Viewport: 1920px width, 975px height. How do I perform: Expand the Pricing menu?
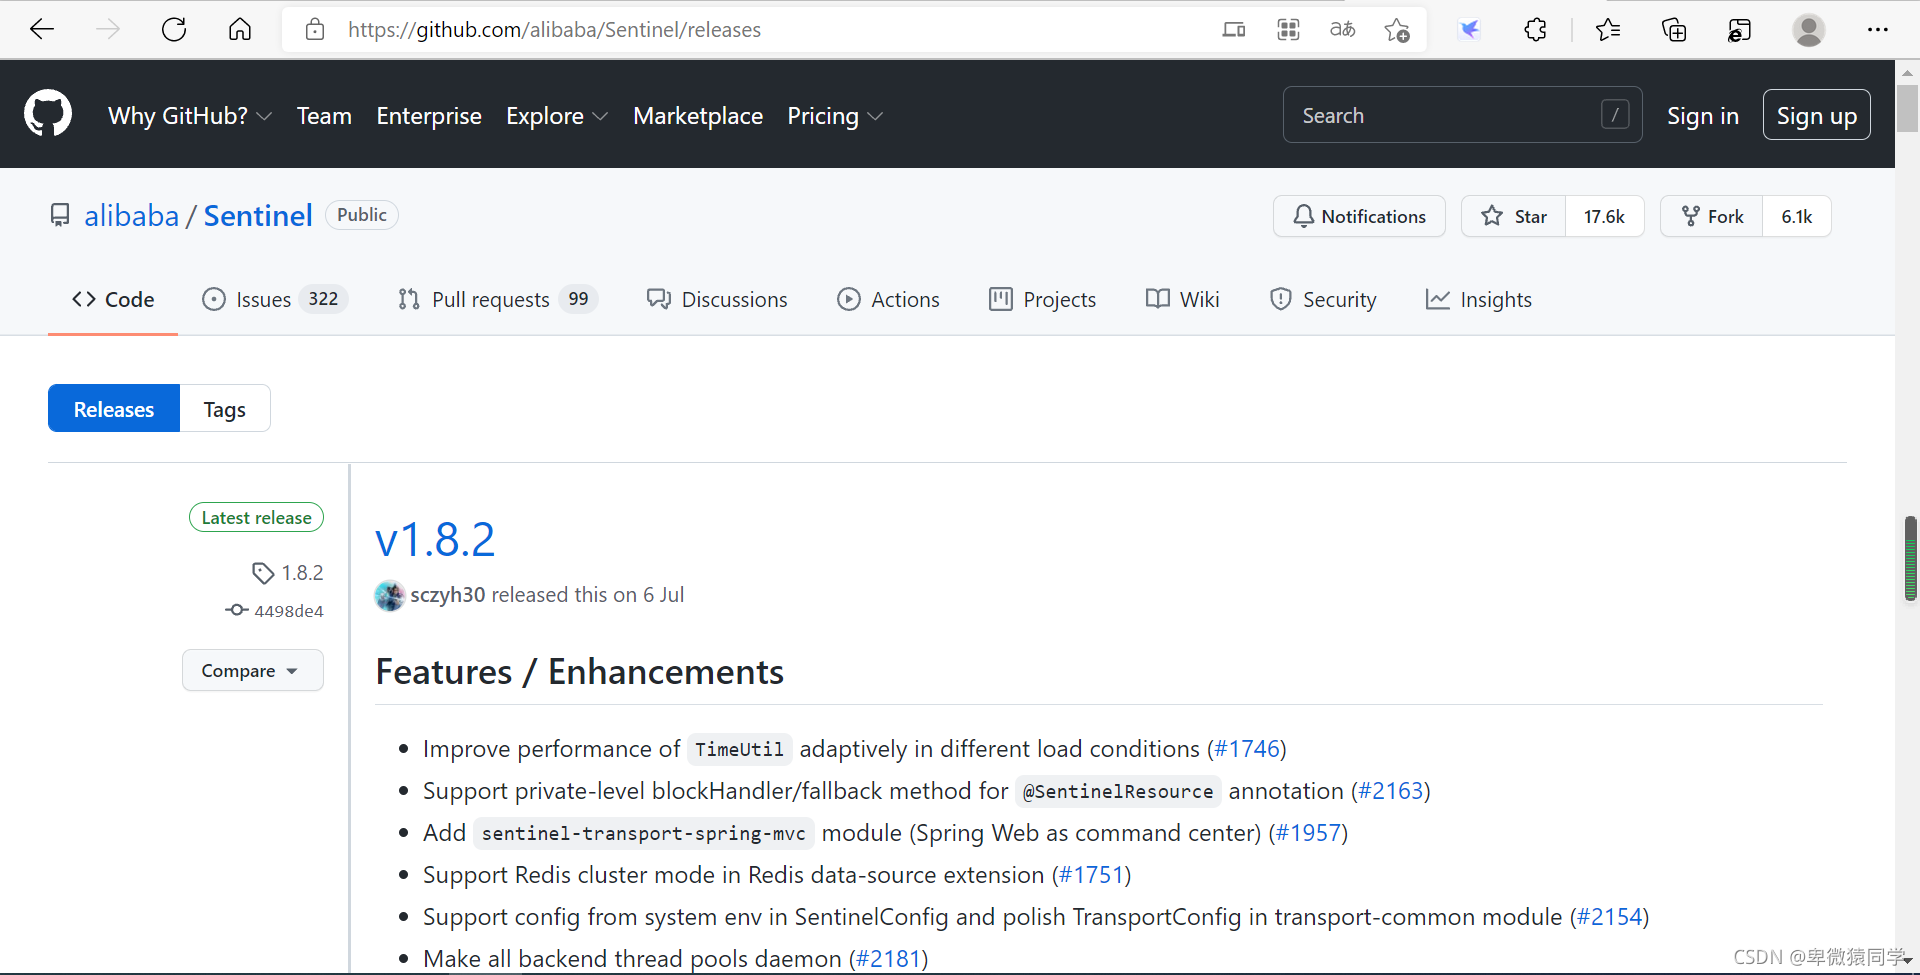click(x=835, y=116)
